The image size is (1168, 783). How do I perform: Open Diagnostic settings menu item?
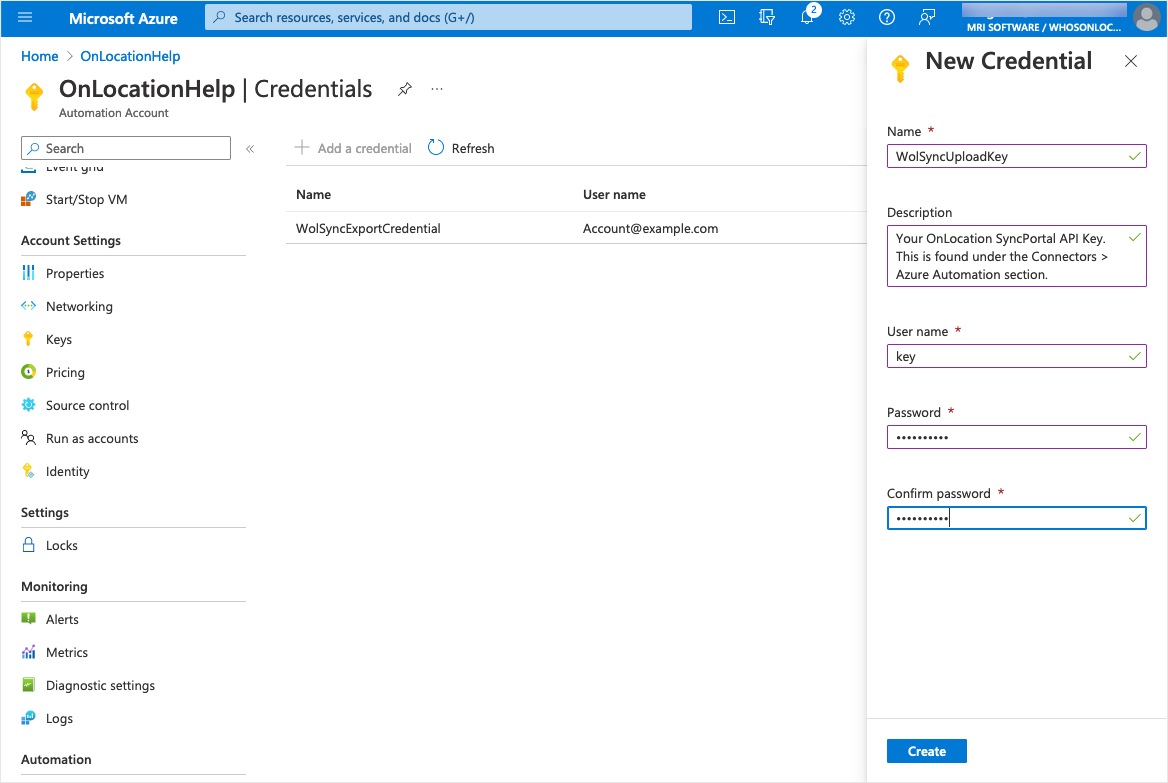point(100,685)
